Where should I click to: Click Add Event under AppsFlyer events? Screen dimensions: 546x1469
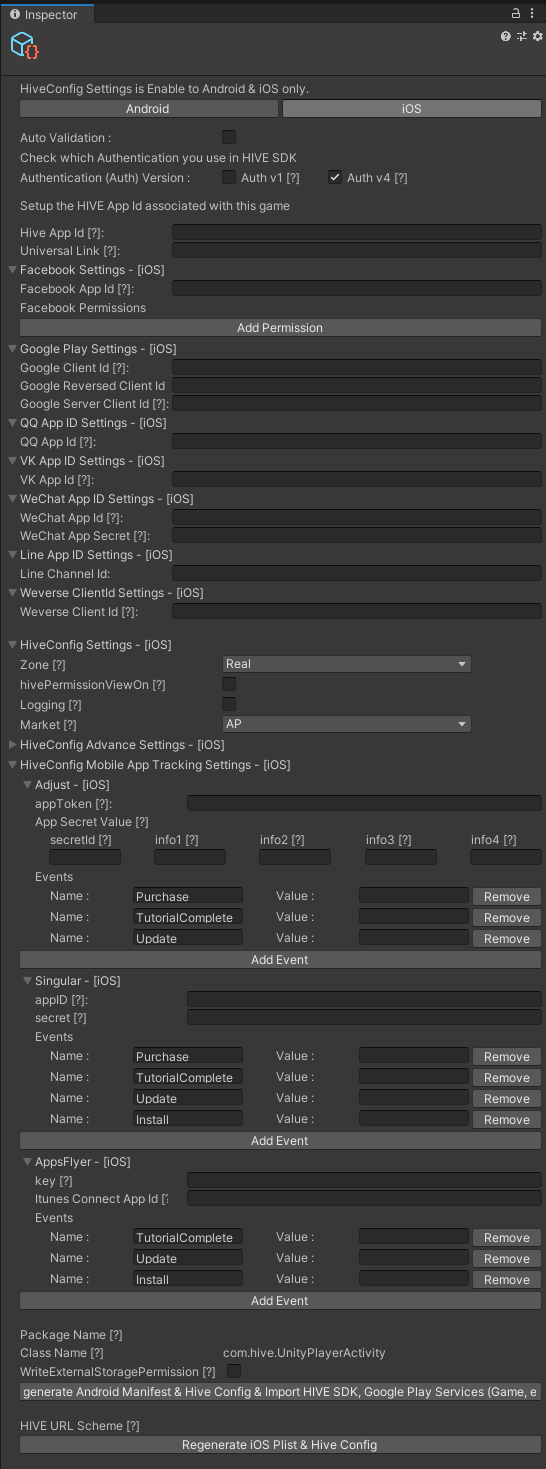pos(280,1301)
